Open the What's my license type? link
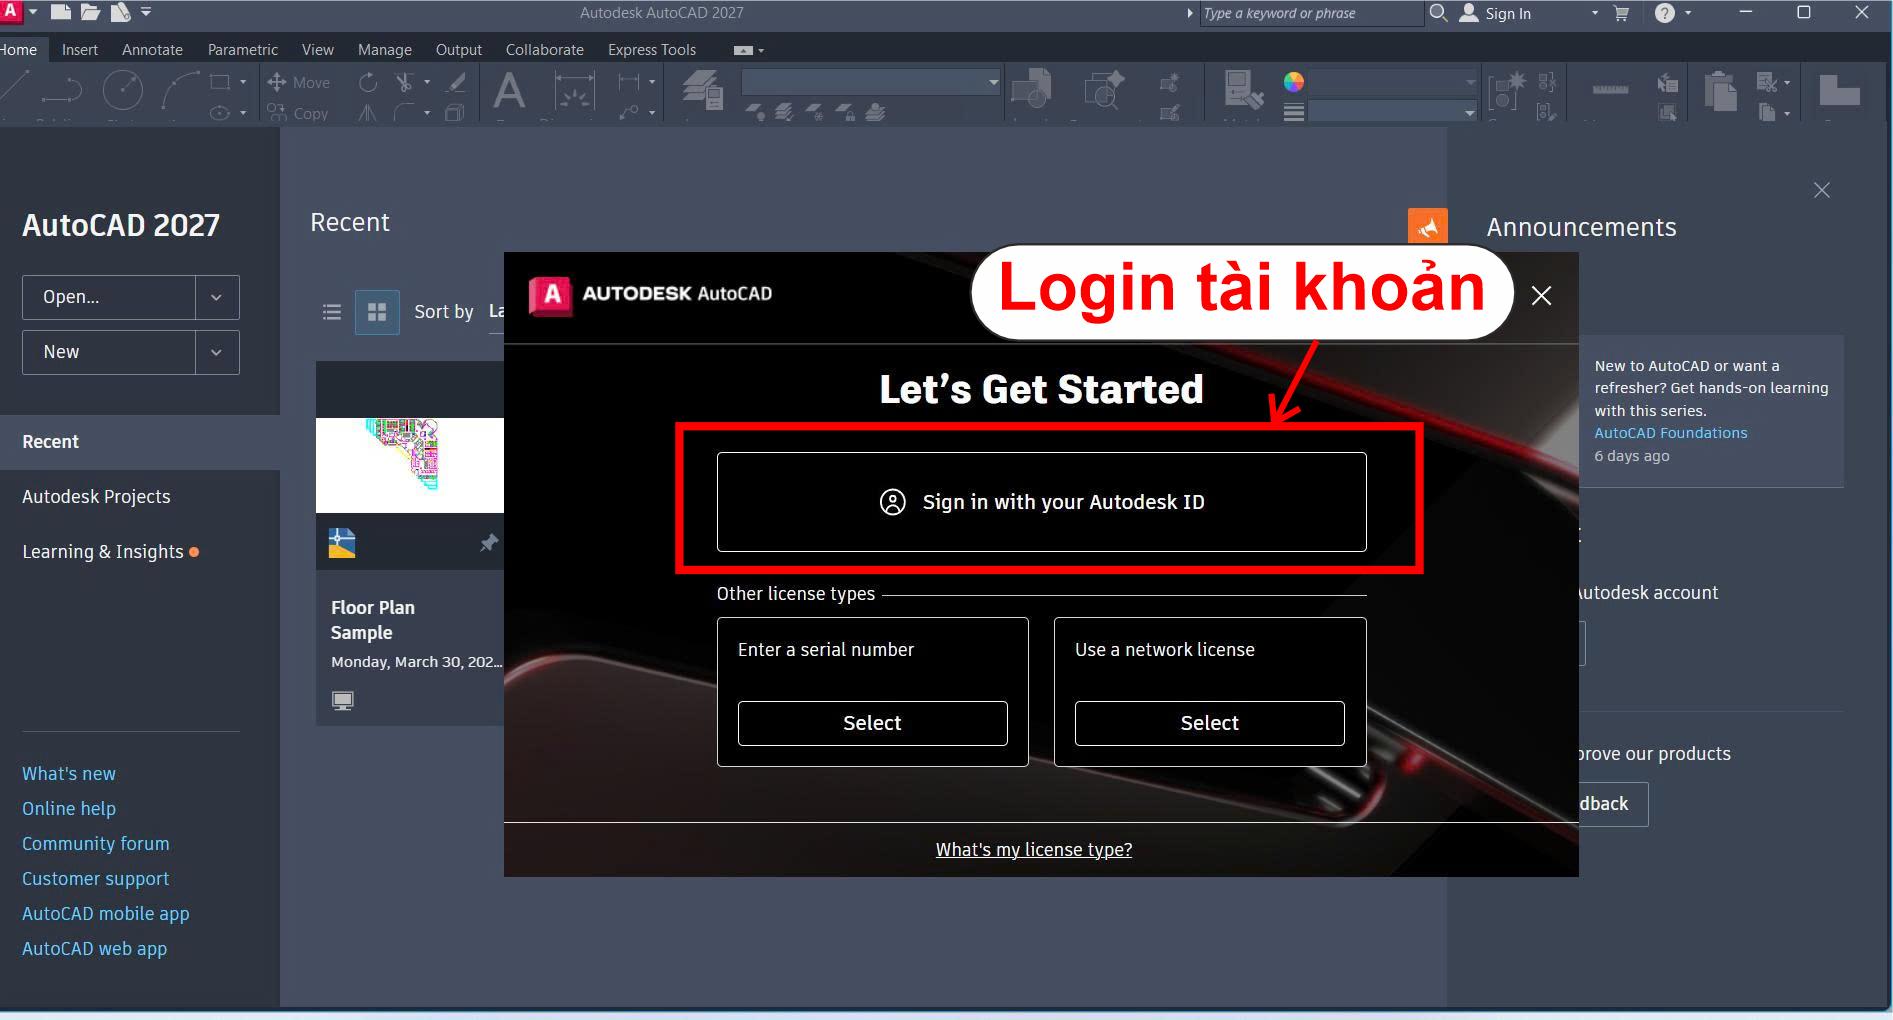The width and height of the screenshot is (1893, 1020). (x=1033, y=850)
